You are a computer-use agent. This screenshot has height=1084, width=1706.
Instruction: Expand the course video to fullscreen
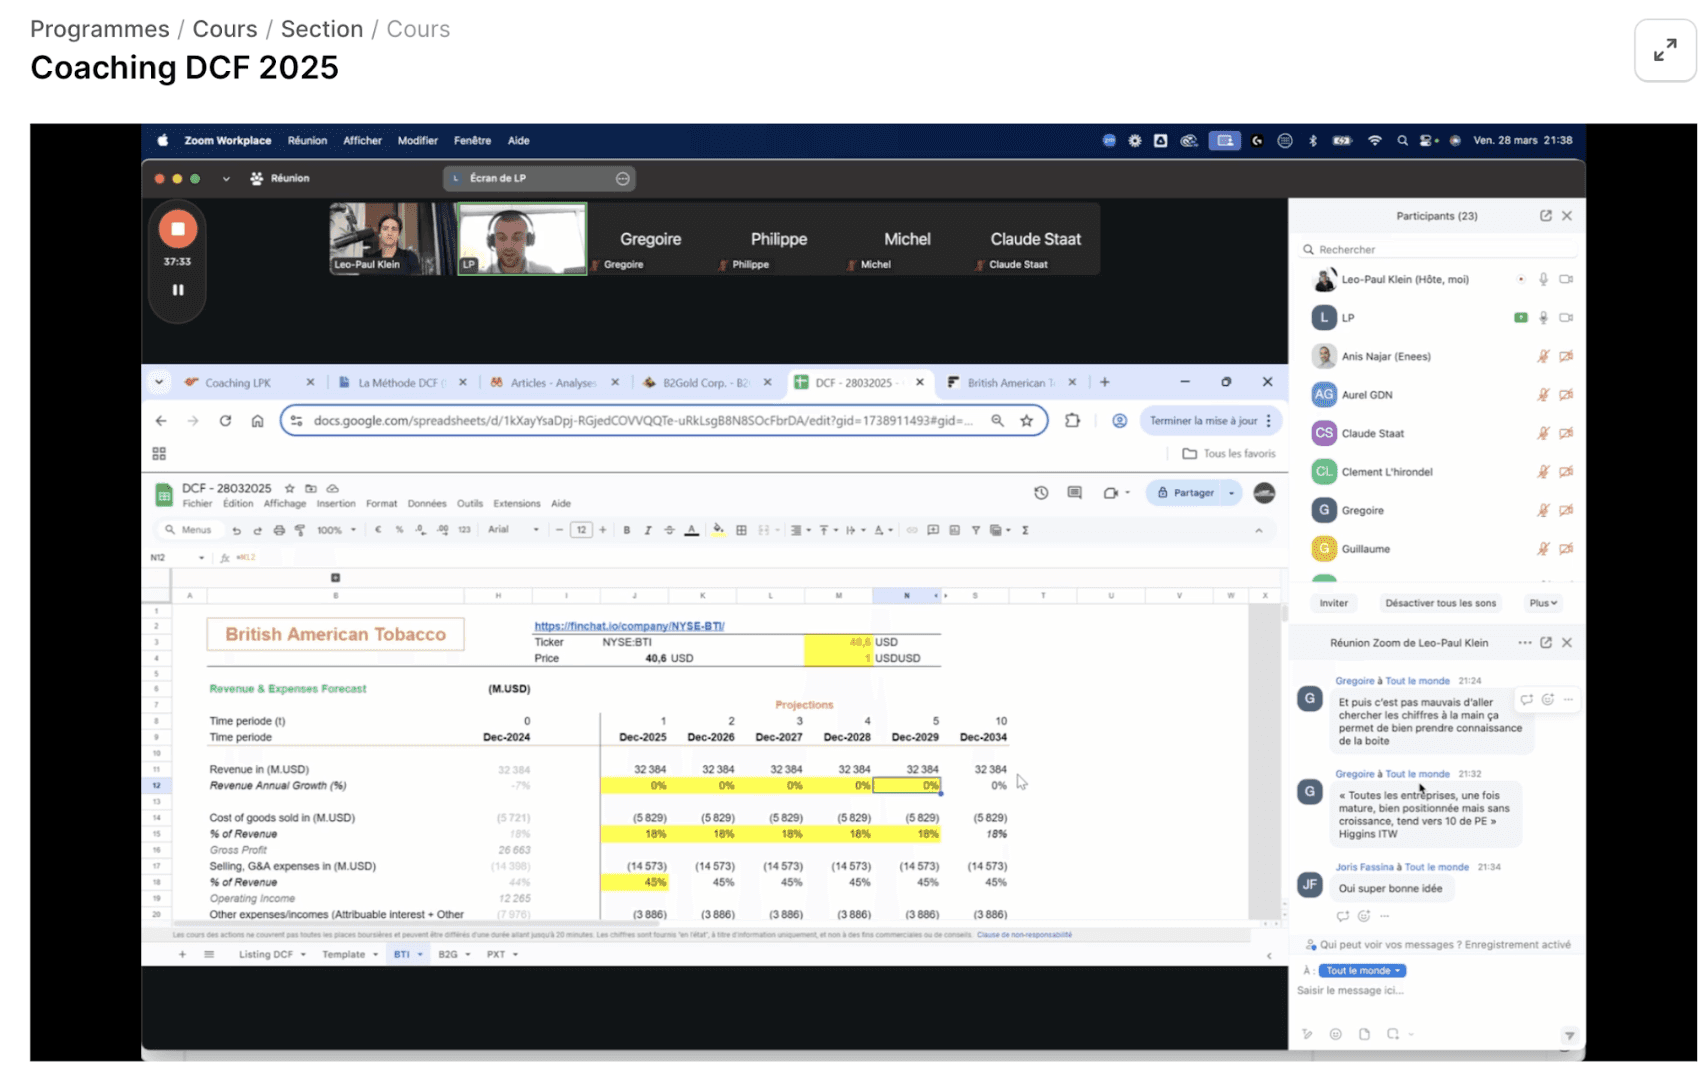[x=1665, y=50]
